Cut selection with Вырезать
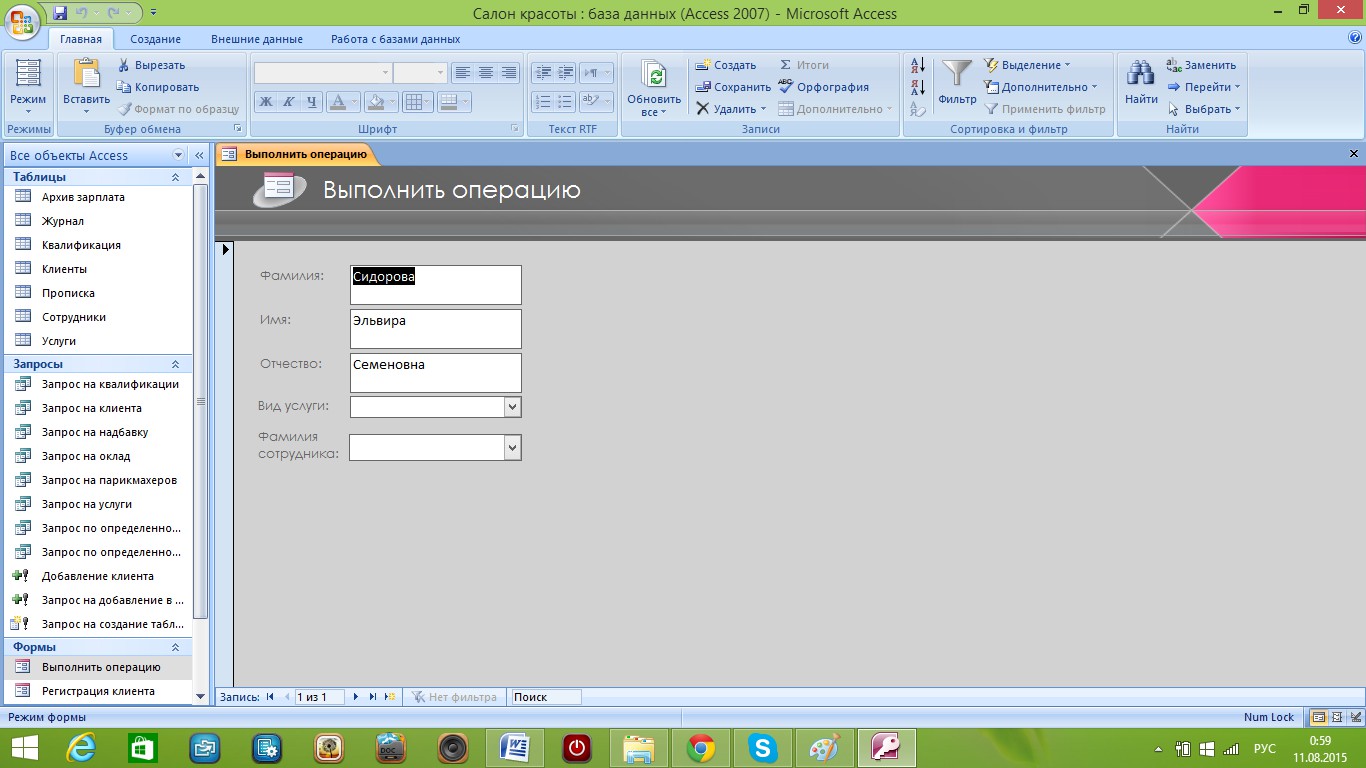The width and height of the screenshot is (1366, 768). tap(151, 65)
